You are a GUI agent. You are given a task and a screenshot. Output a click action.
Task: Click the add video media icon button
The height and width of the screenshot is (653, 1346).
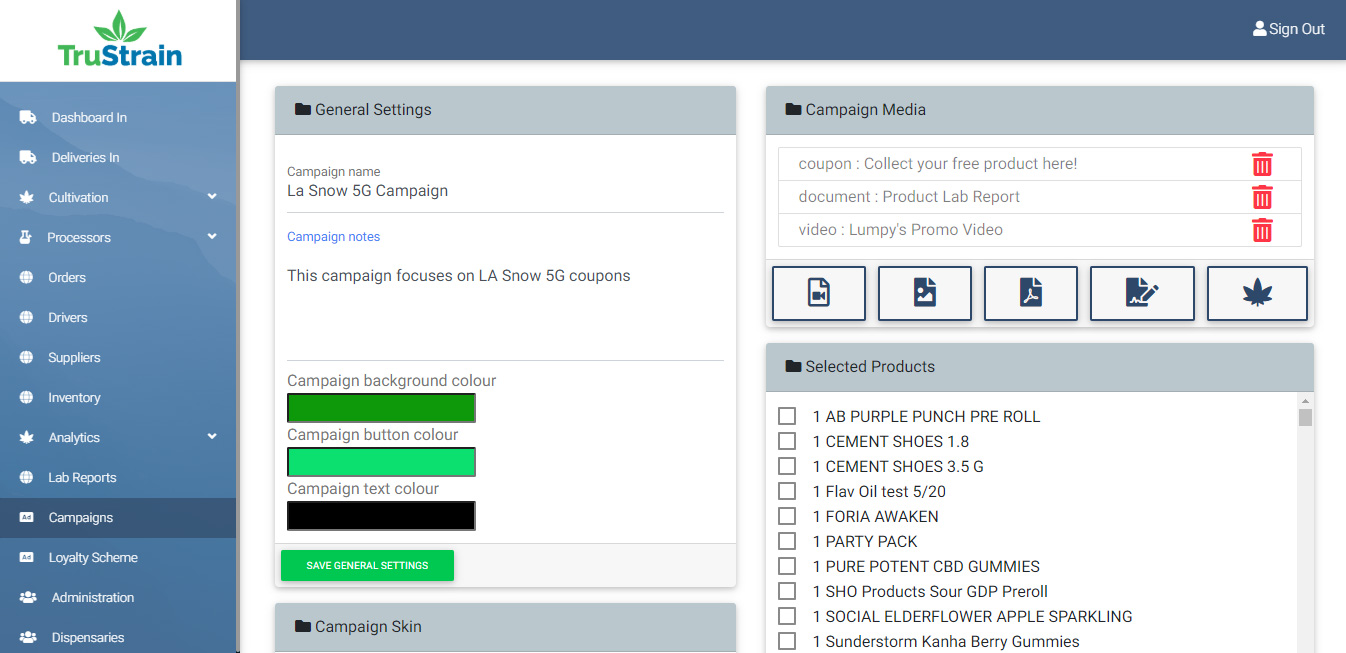[818, 293]
